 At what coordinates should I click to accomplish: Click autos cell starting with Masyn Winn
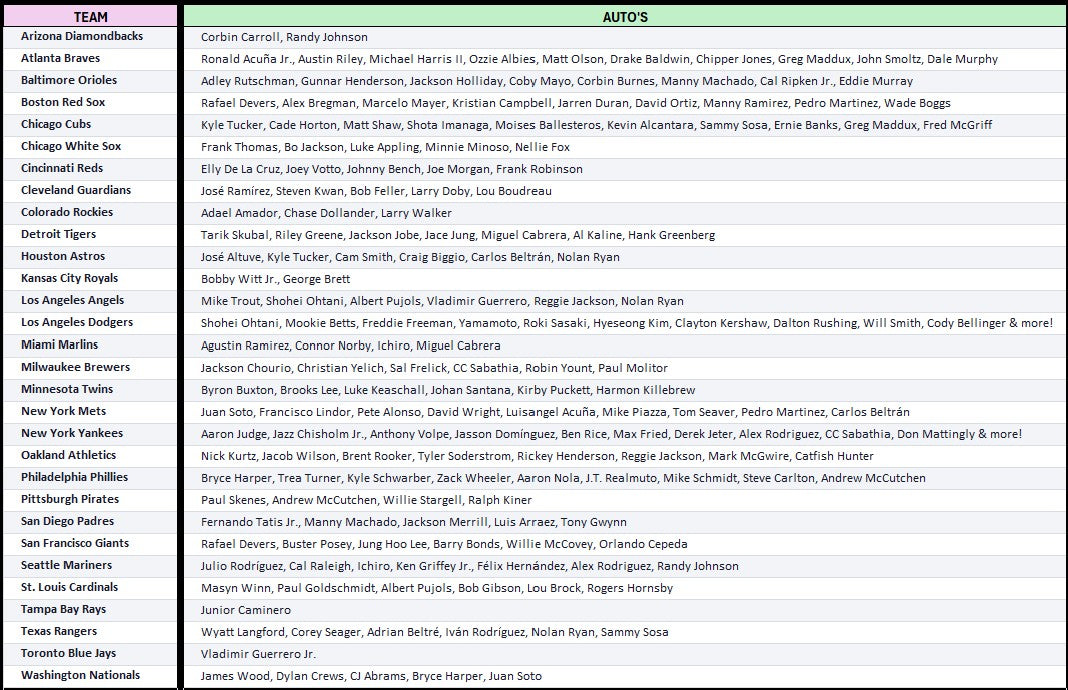tap(625, 588)
